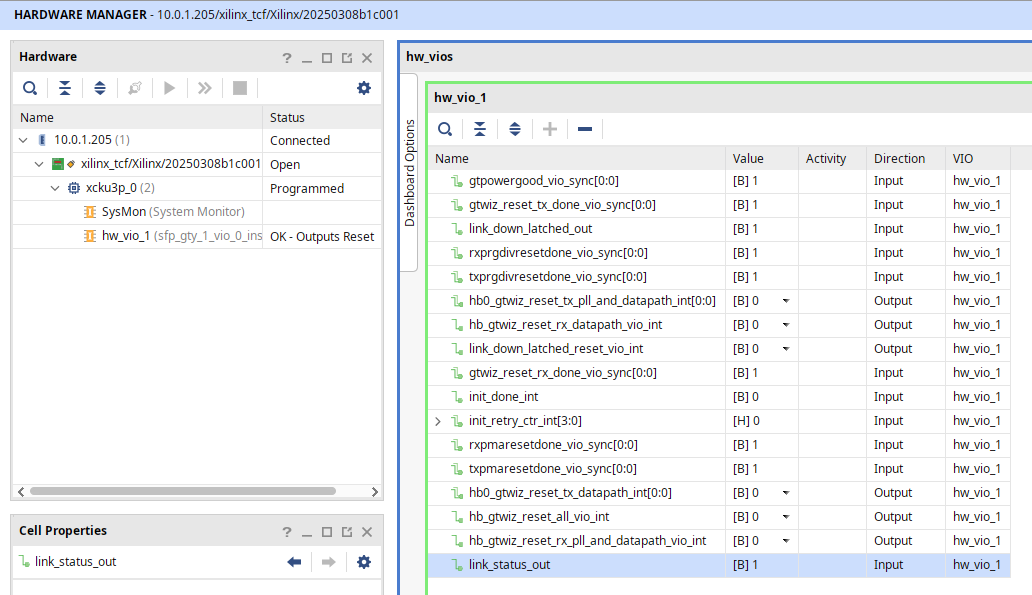
Task: Open Cell Properties settings gear
Action: [x=363, y=562]
